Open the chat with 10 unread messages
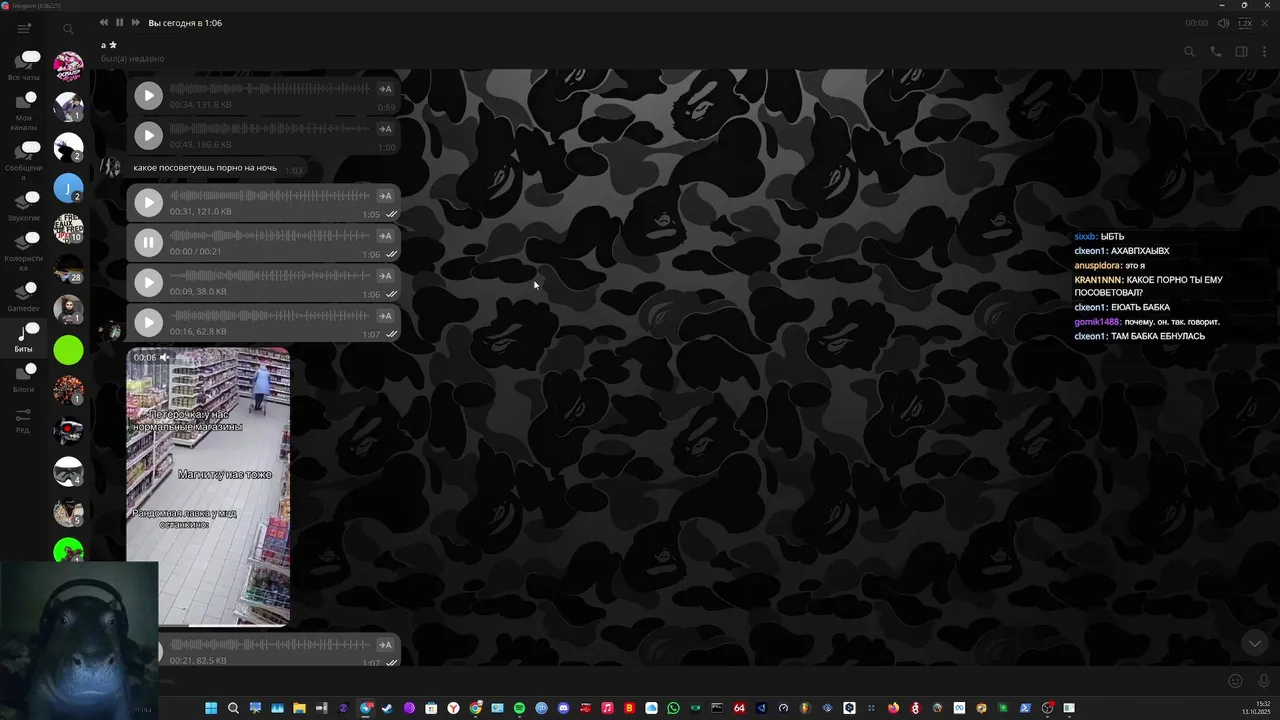This screenshot has height=720, width=1280. (68, 228)
